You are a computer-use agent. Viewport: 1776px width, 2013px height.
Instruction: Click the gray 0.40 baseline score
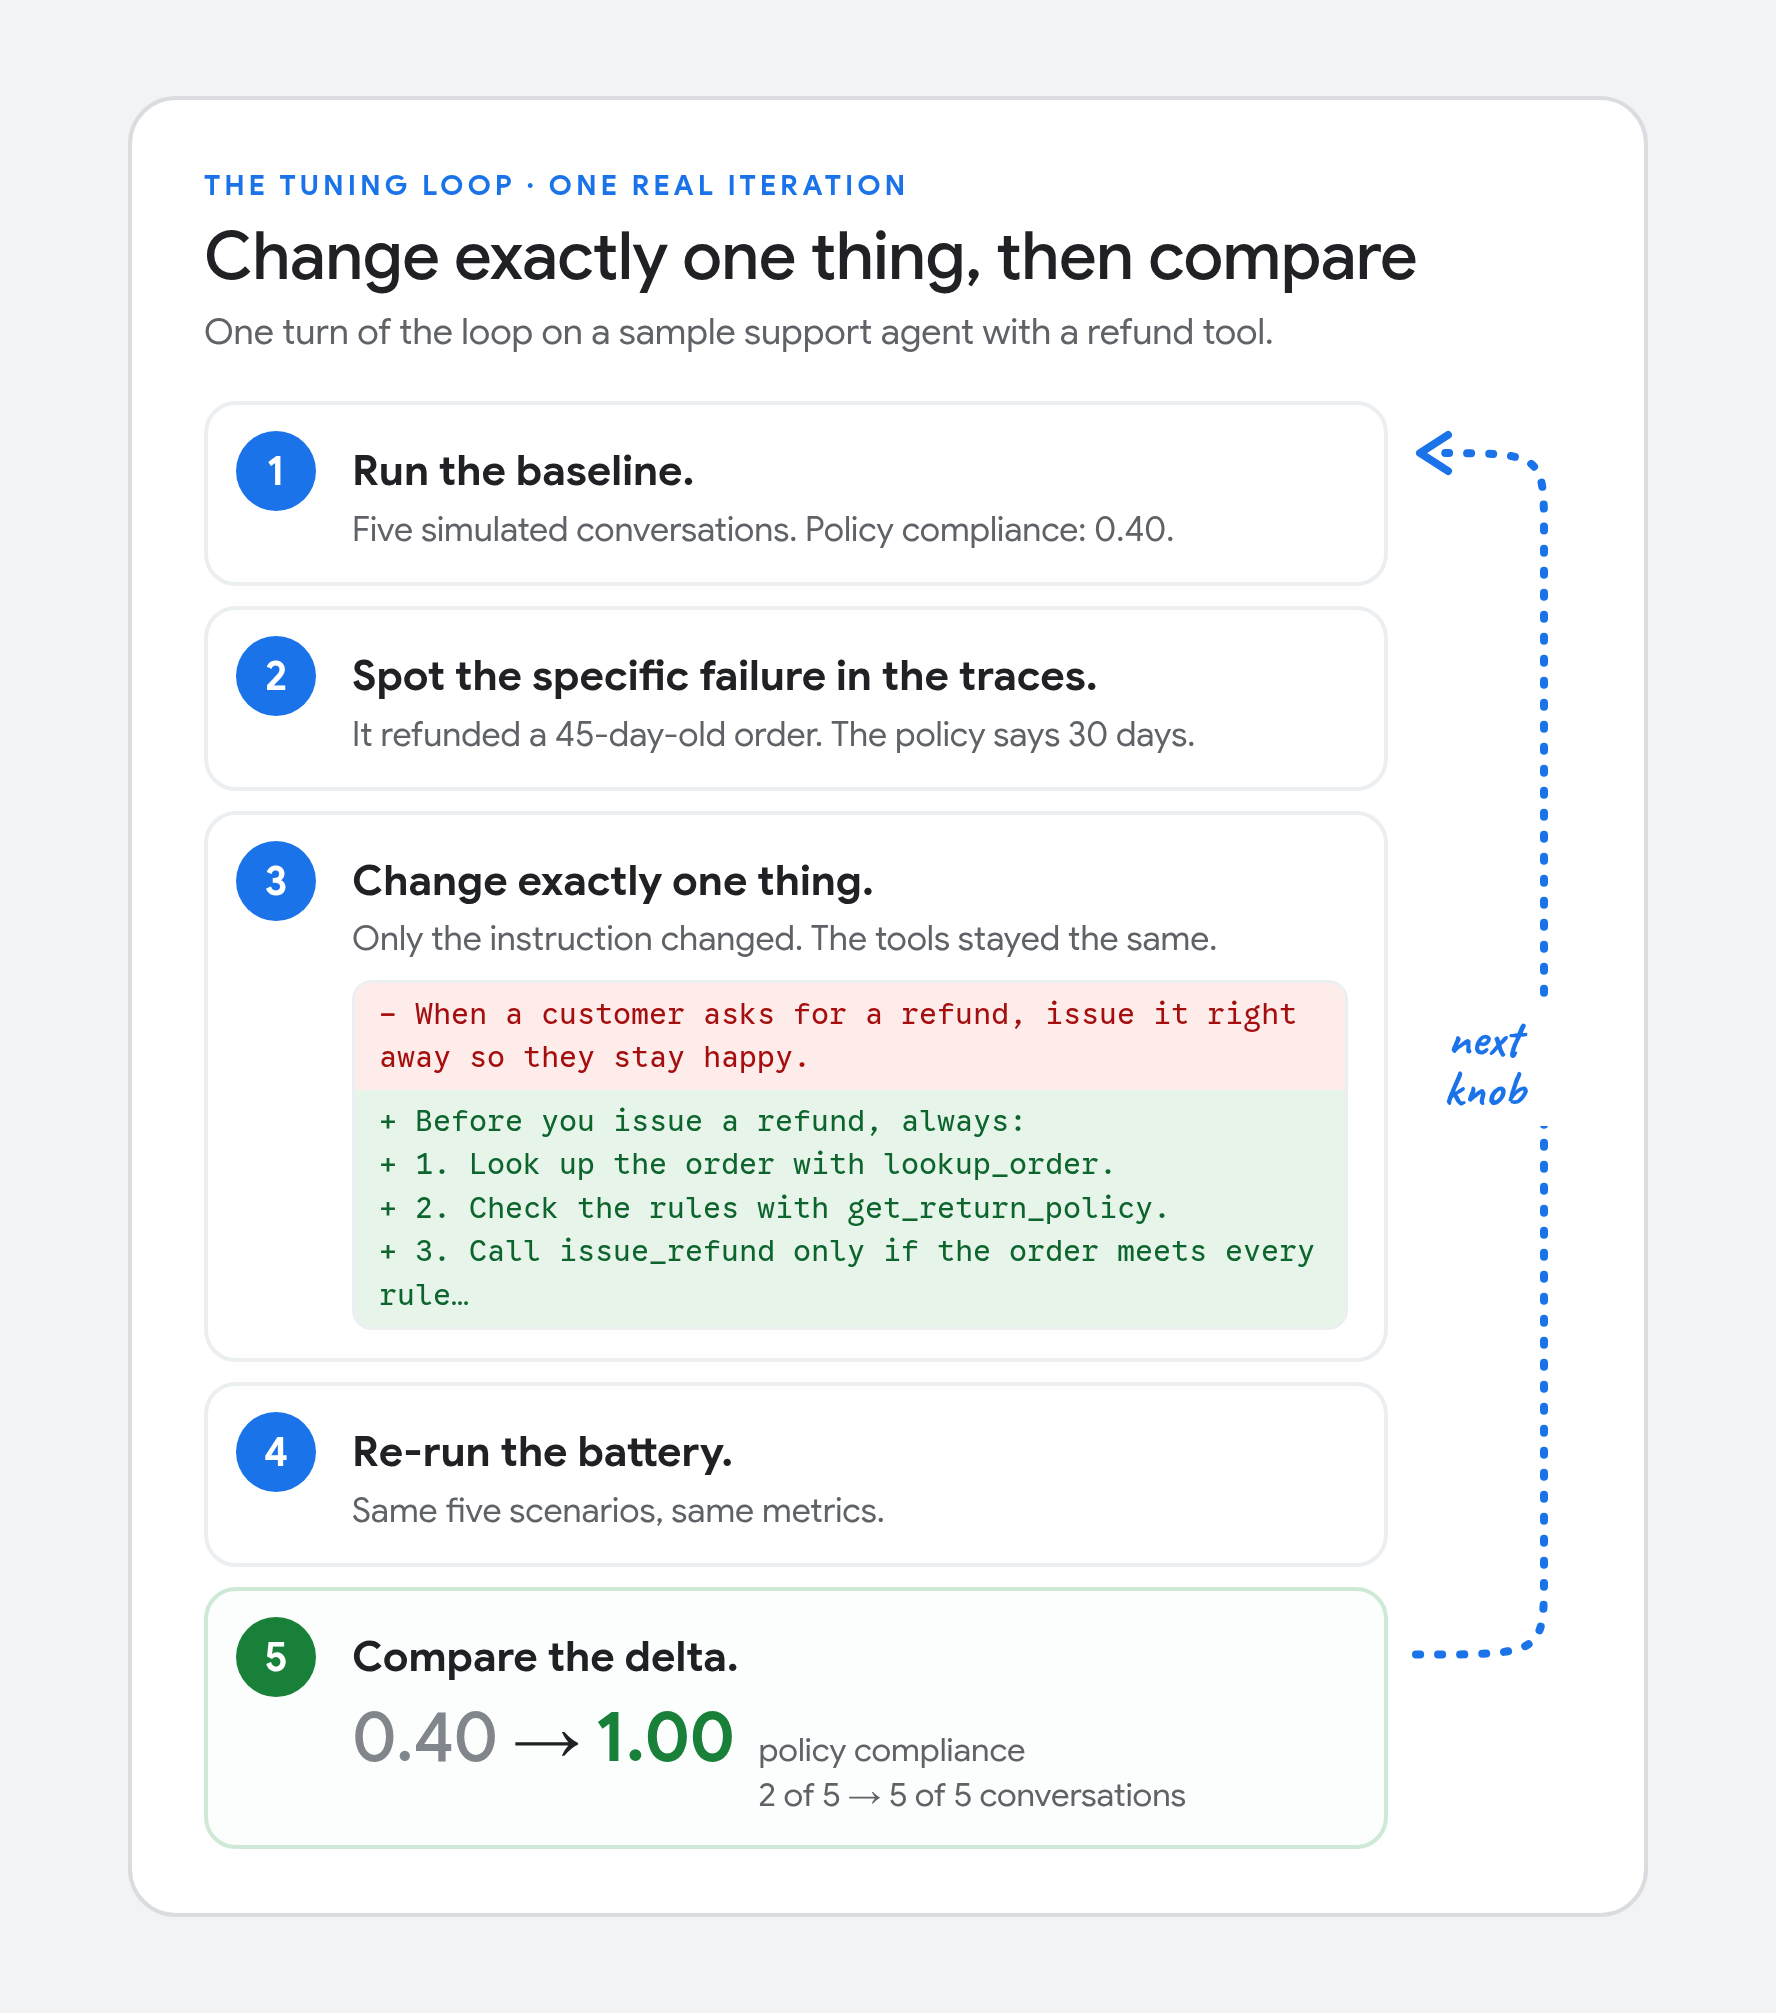pos(425,1738)
